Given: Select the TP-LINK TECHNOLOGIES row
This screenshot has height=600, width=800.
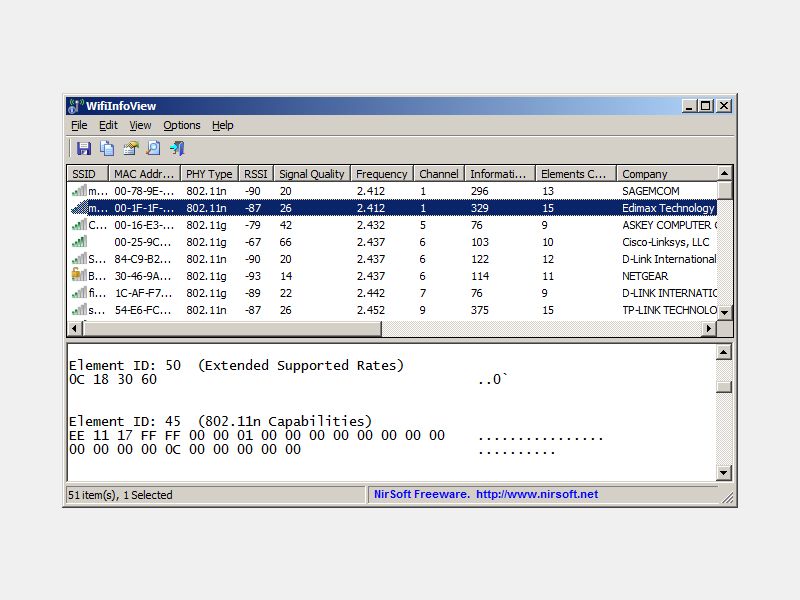Looking at the screenshot, I should (x=392, y=310).
